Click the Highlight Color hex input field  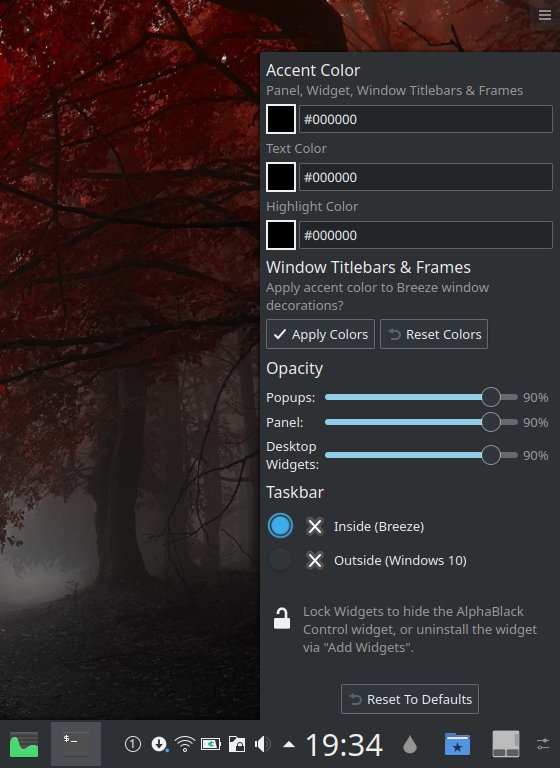[x=426, y=235]
